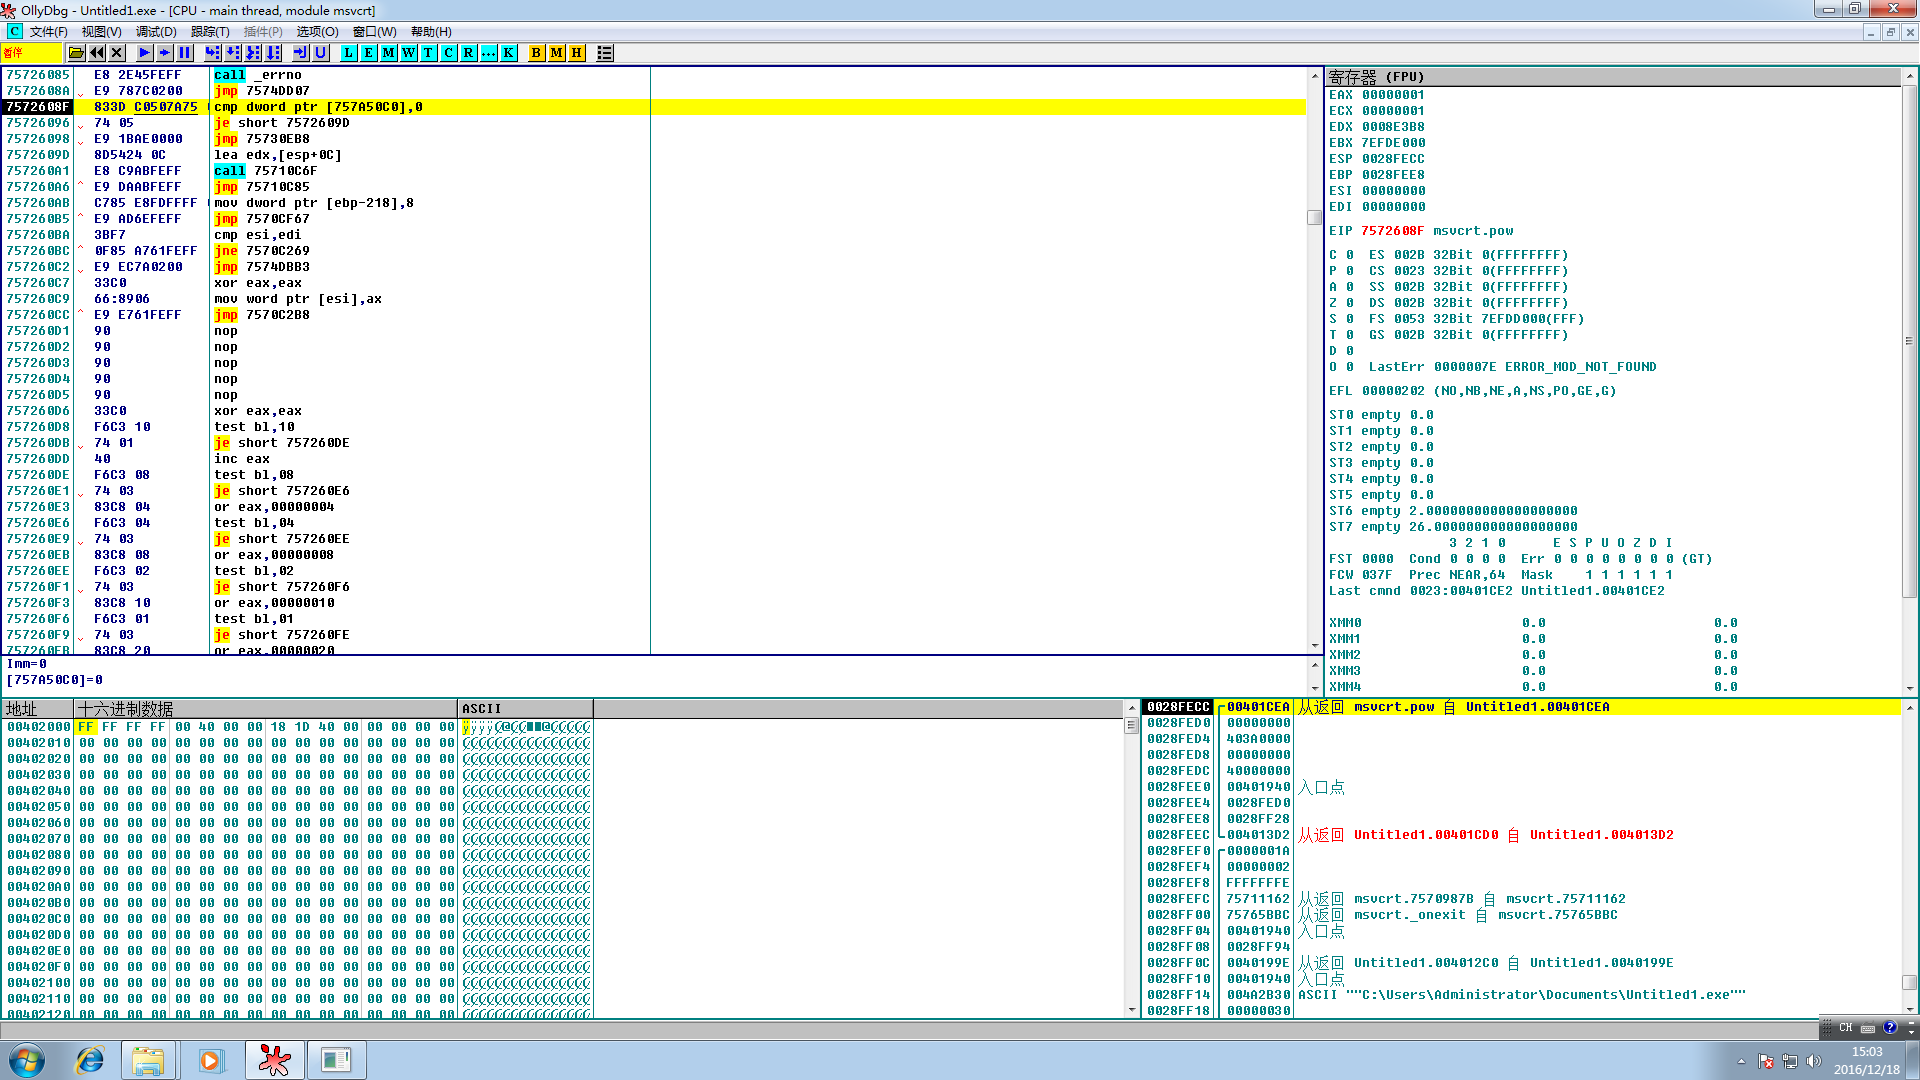The image size is (1920, 1080).
Task: Open Call stack with K icon
Action: (509, 53)
